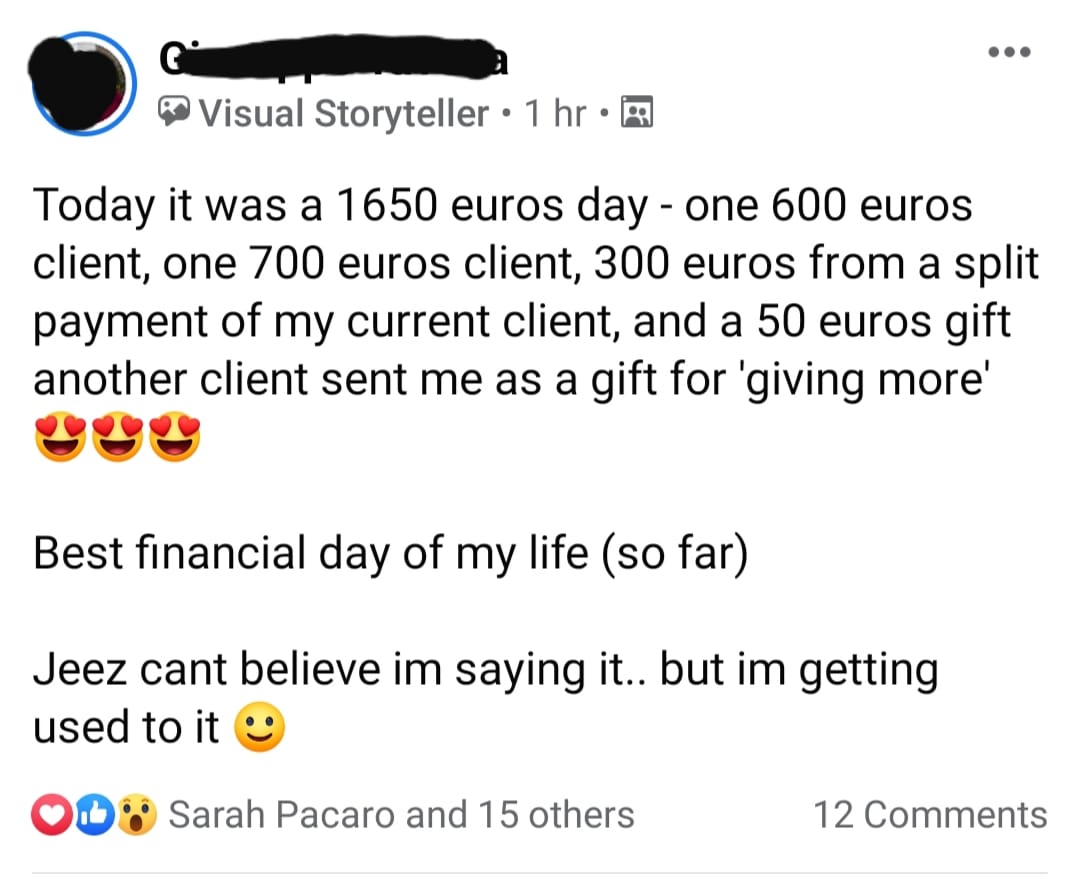This screenshot has height=884, width=1080.
Task: Click the 'Best financial day of my life' line
Action: (390, 554)
